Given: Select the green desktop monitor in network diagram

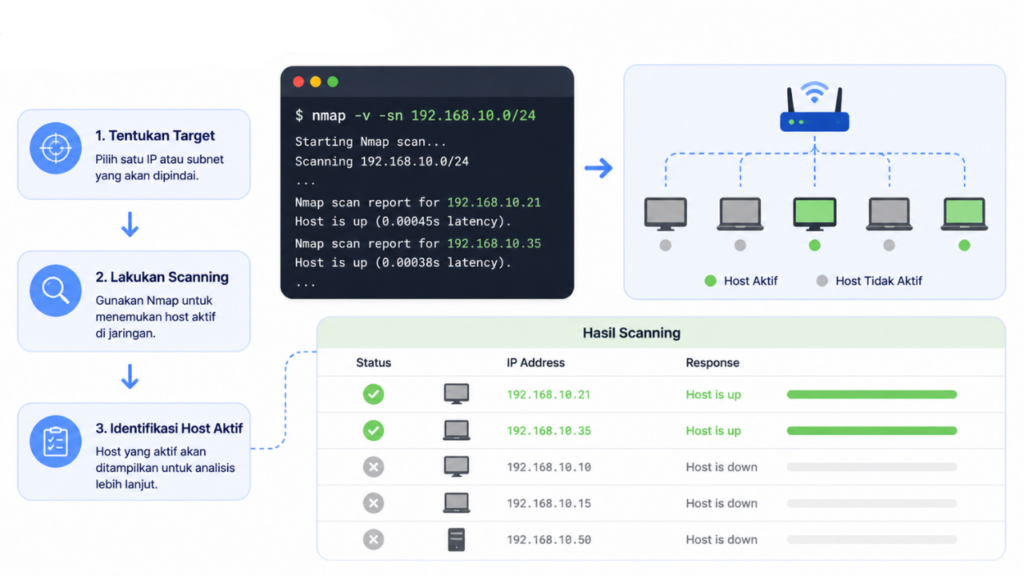Looking at the screenshot, I should coord(814,214).
